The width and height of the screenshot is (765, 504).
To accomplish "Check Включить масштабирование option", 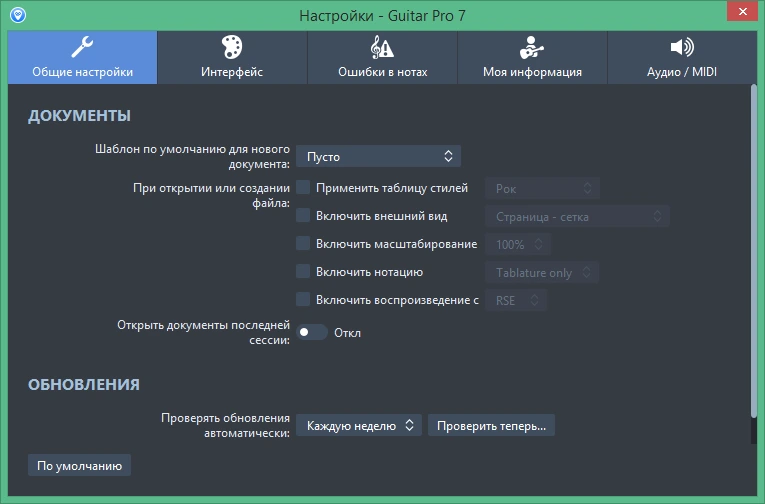I will point(303,243).
